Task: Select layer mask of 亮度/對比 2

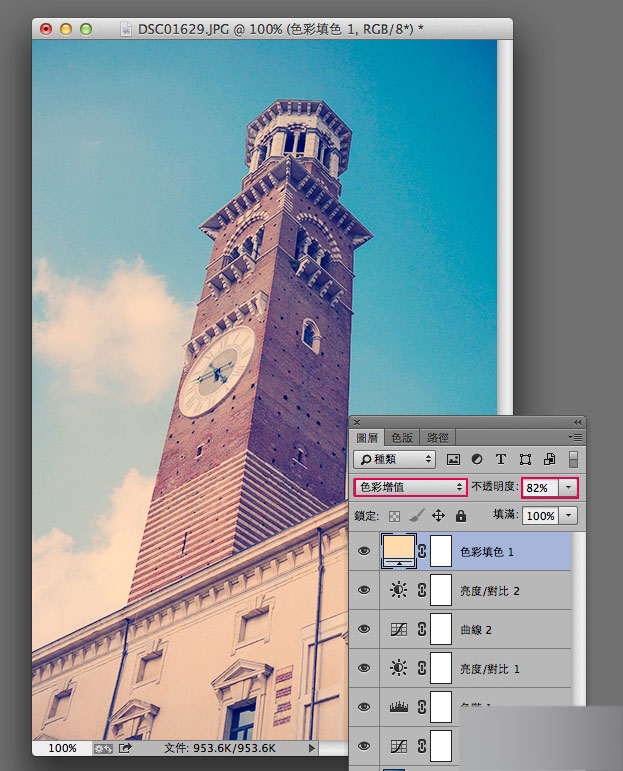Action: pos(441,590)
